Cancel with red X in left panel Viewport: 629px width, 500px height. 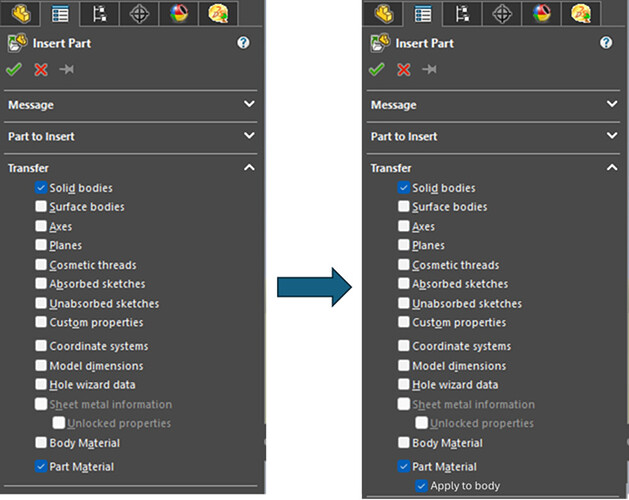41,69
